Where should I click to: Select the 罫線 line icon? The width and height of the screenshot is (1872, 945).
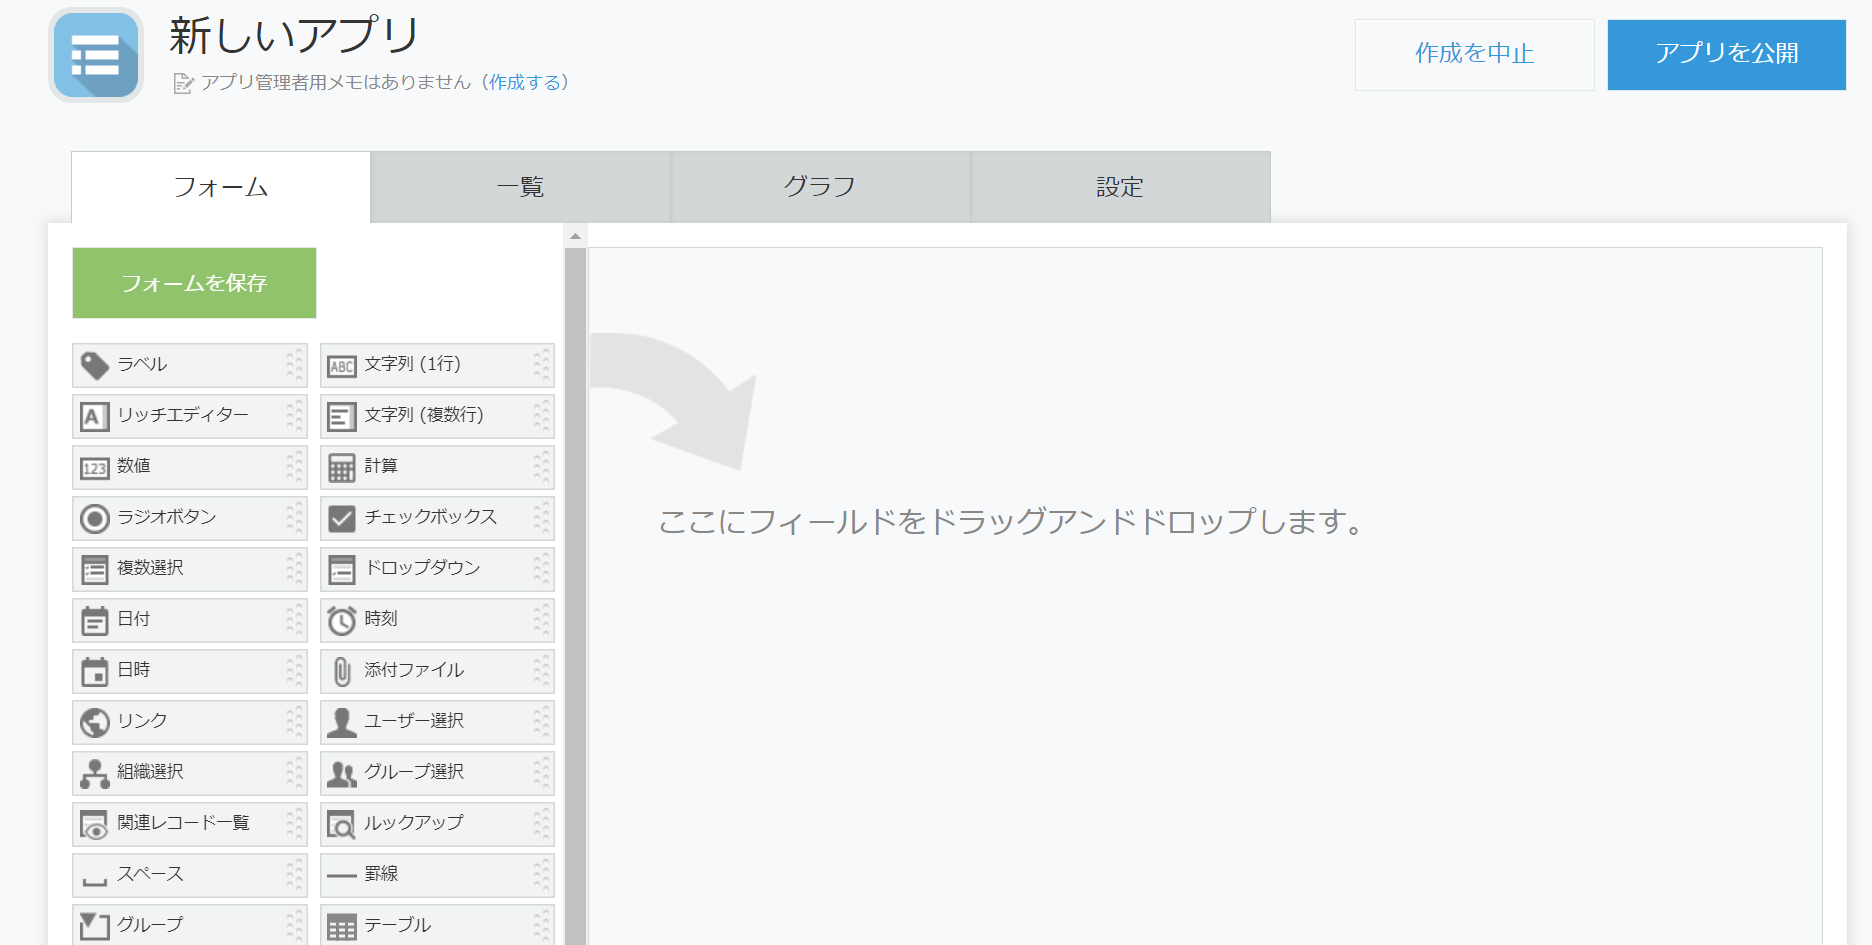(342, 876)
